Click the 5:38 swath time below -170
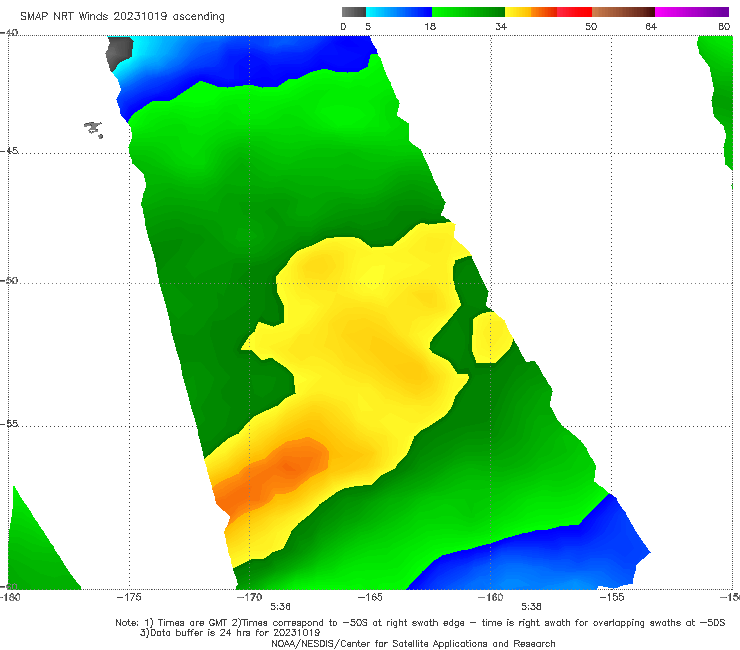 coord(280,607)
